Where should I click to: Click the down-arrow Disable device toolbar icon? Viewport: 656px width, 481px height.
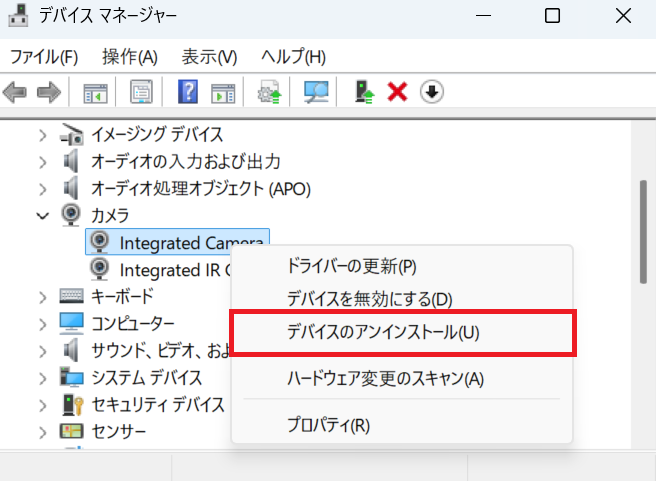(x=432, y=92)
